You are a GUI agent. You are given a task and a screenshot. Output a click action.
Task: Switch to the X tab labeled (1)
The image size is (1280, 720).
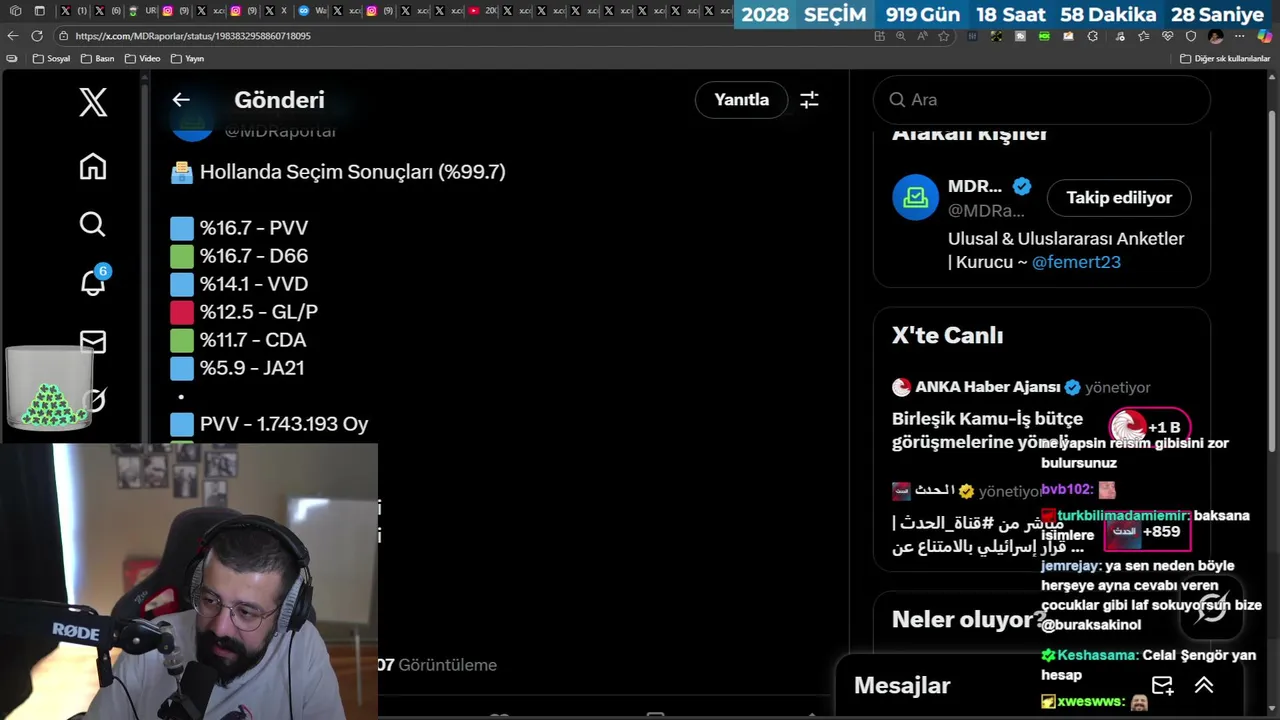pos(72,11)
